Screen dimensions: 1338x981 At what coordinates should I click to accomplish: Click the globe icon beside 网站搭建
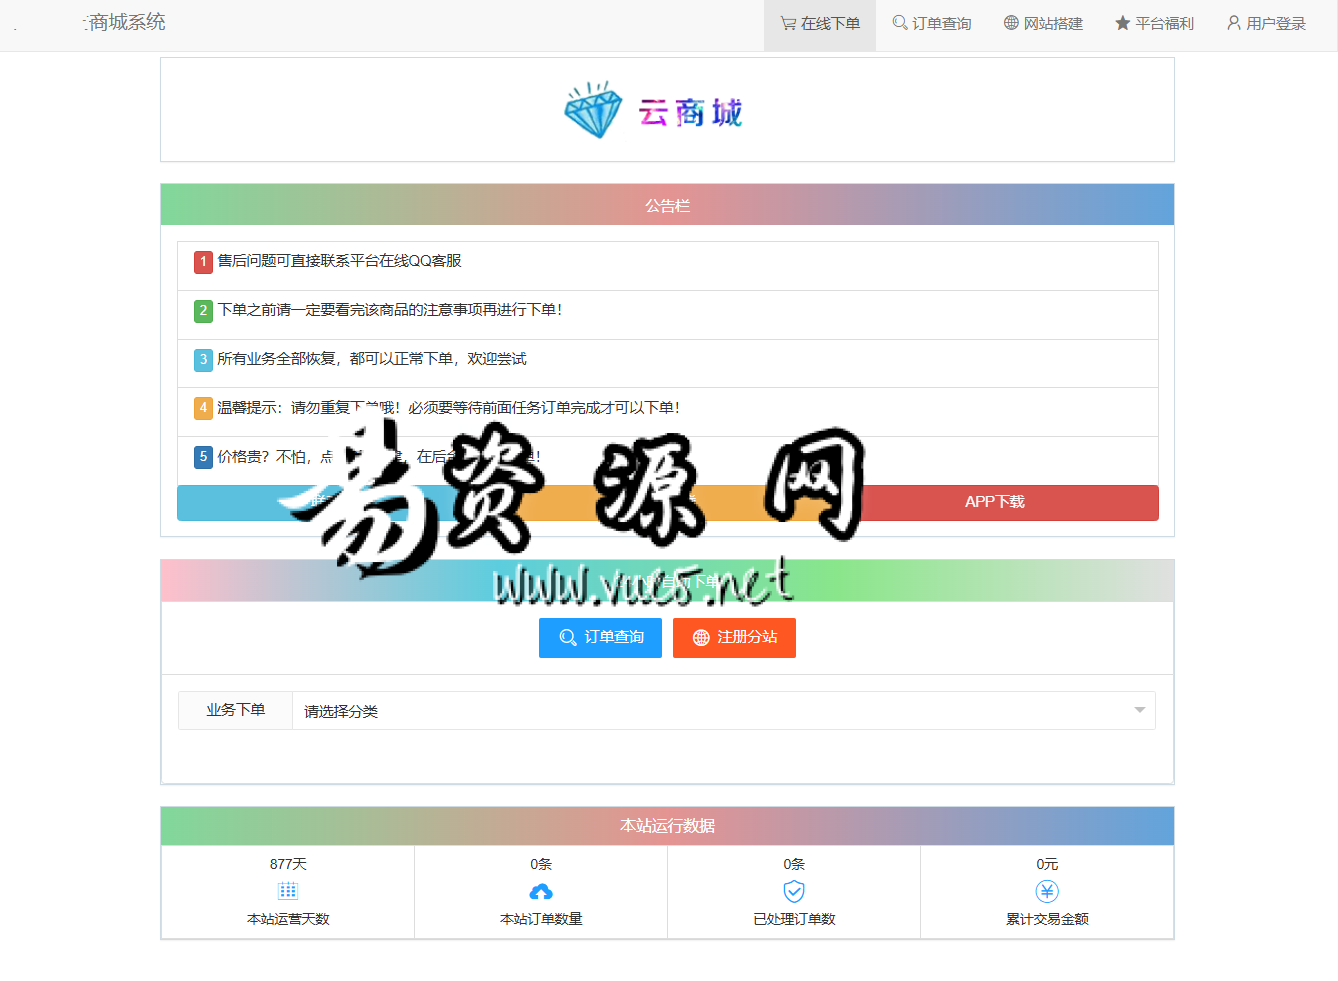pyautogui.click(x=1011, y=23)
